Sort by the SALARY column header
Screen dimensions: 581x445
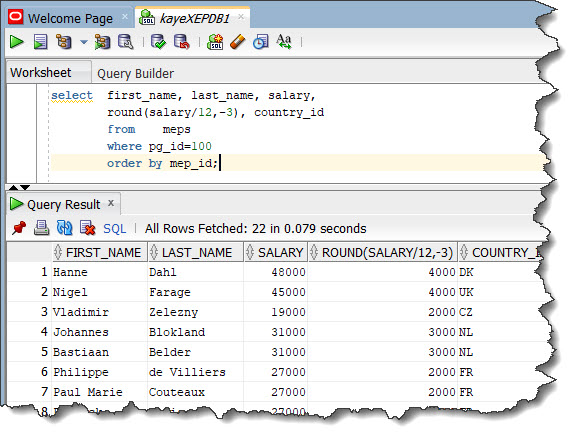(x=276, y=252)
